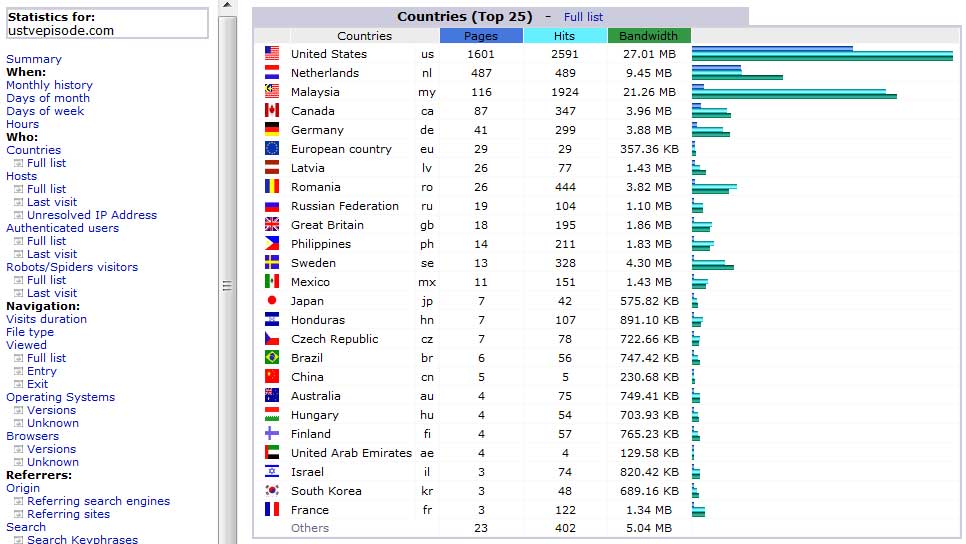The image size is (966, 544).
Task: Click the Malaysia flag icon
Action: pyautogui.click(x=272, y=92)
